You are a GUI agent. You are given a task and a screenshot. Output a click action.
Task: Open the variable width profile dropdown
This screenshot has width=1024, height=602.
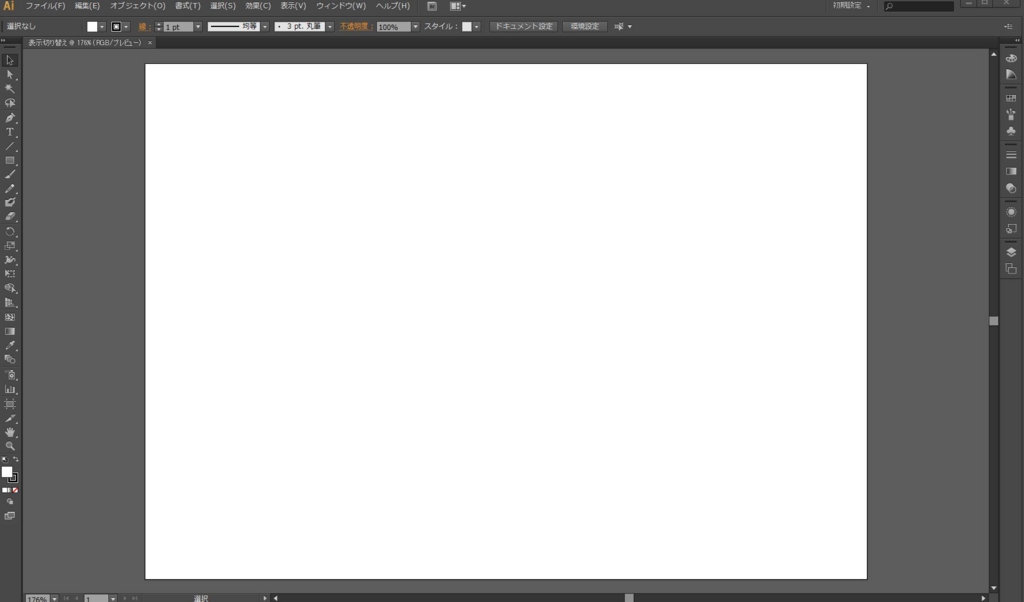[264, 27]
